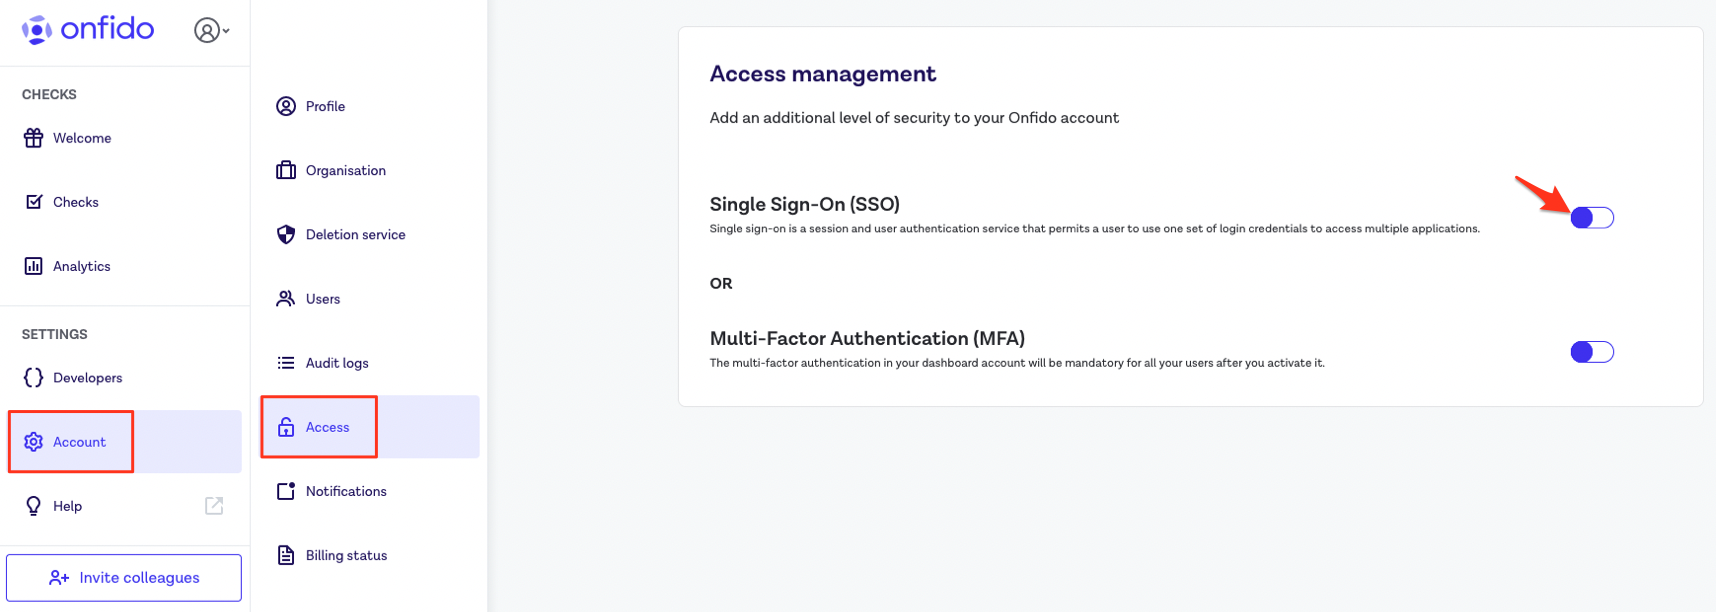This screenshot has width=1716, height=612.
Task: Select the Account settings item
Action: 125,442
